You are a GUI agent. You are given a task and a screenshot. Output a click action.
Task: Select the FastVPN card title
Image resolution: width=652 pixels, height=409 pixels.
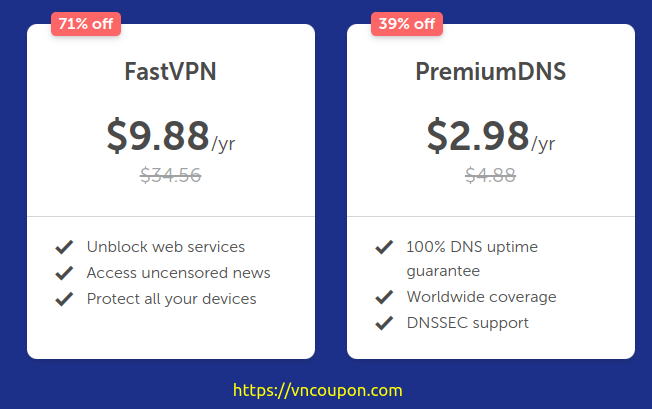(170, 71)
